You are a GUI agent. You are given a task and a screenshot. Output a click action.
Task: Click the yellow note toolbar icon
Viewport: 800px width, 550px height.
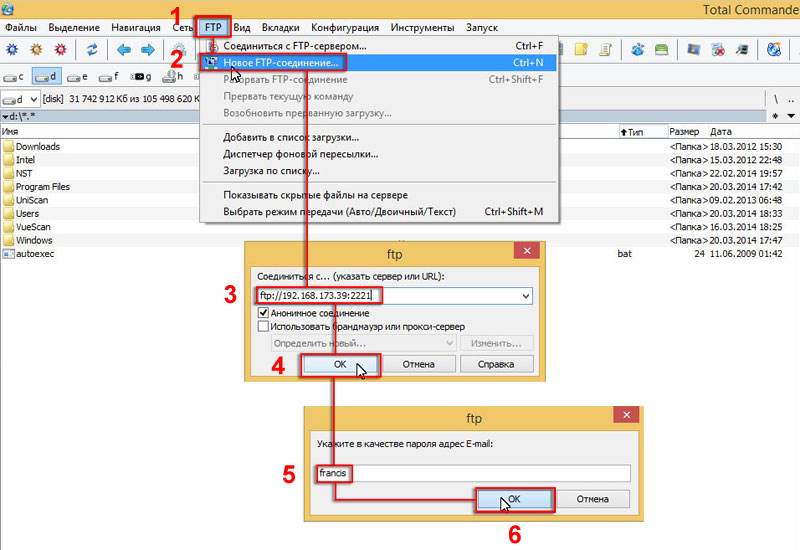click(582, 49)
